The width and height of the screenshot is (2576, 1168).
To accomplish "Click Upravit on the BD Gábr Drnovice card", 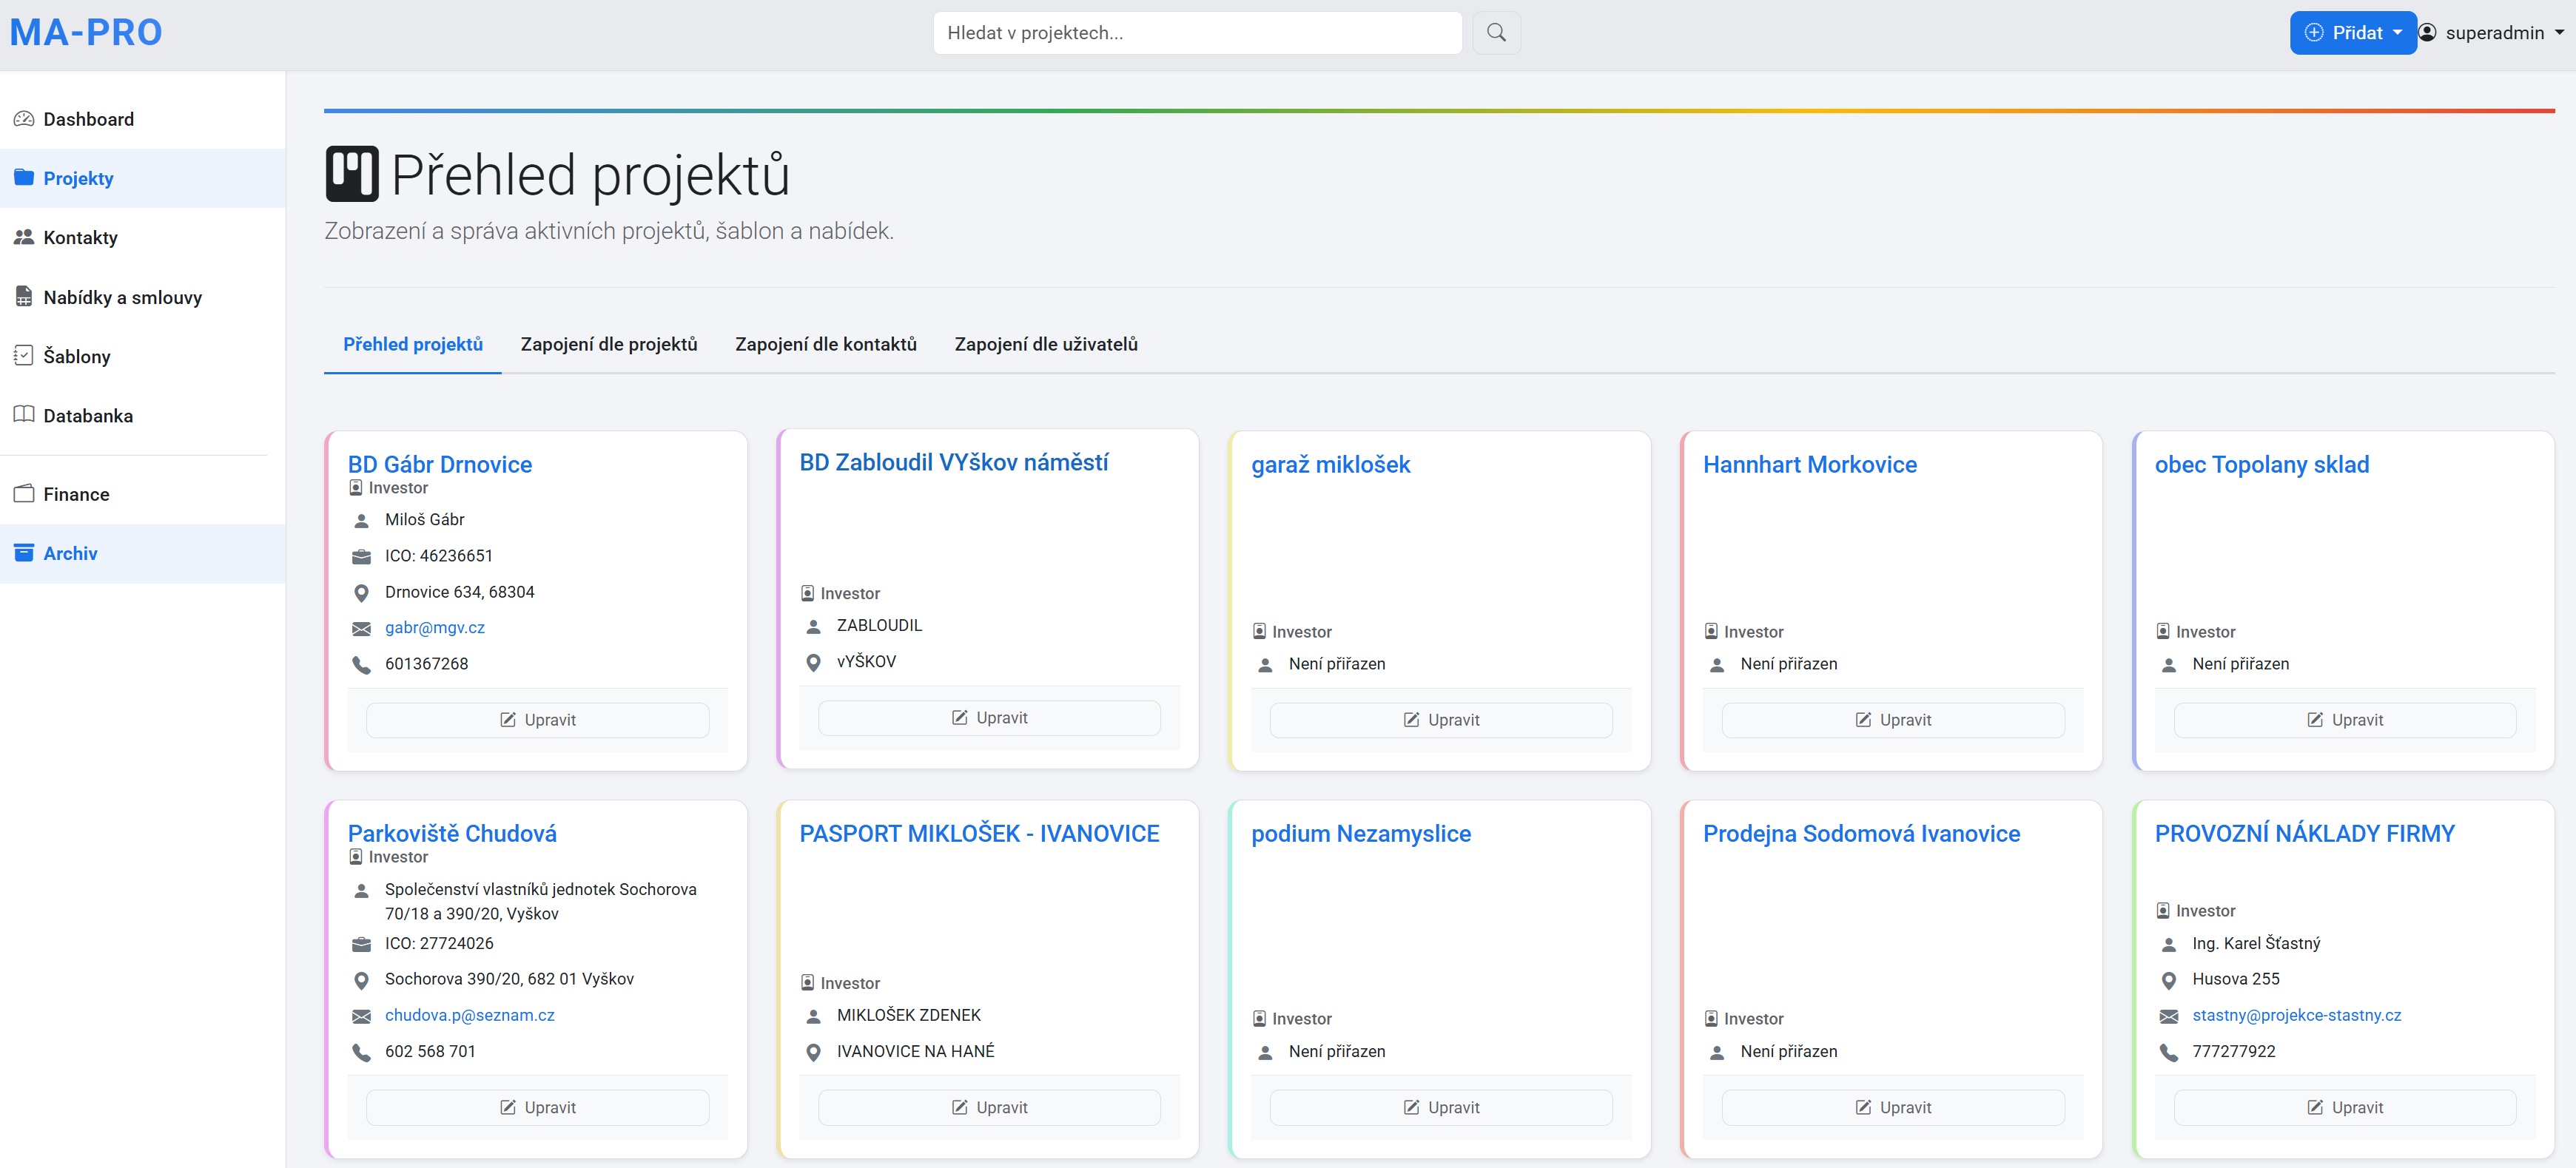I will click(x=537, y=720).
